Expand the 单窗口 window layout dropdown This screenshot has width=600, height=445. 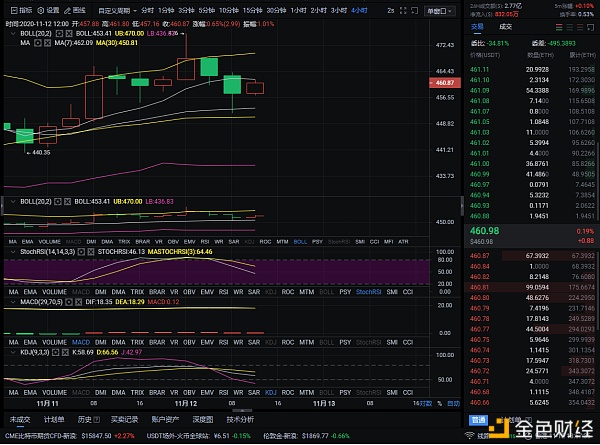(437, 9)
